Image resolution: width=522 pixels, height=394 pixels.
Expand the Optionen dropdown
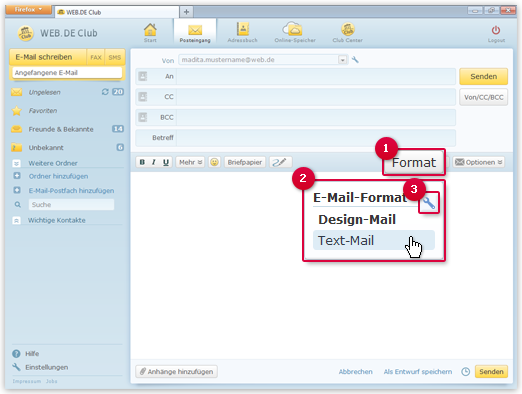(x=478, y=162)
